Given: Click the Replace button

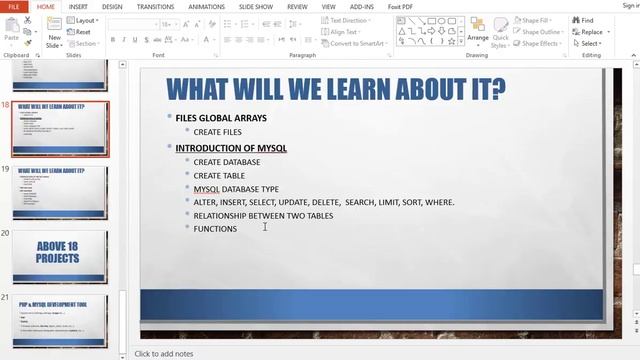Looking at the screenshot, I should coord(588,32).
